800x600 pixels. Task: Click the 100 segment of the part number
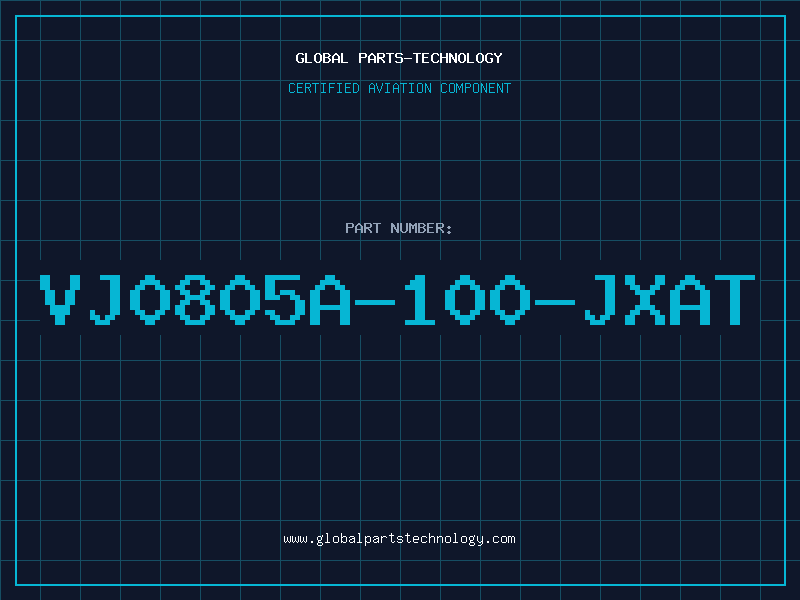tap(467, 299)
